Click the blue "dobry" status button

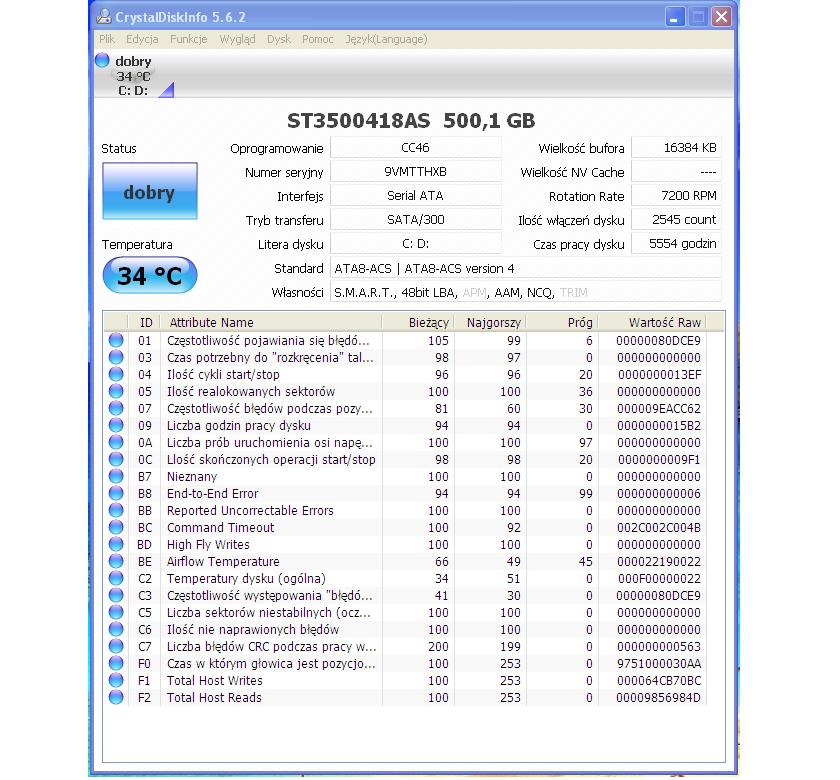[149, 191]
